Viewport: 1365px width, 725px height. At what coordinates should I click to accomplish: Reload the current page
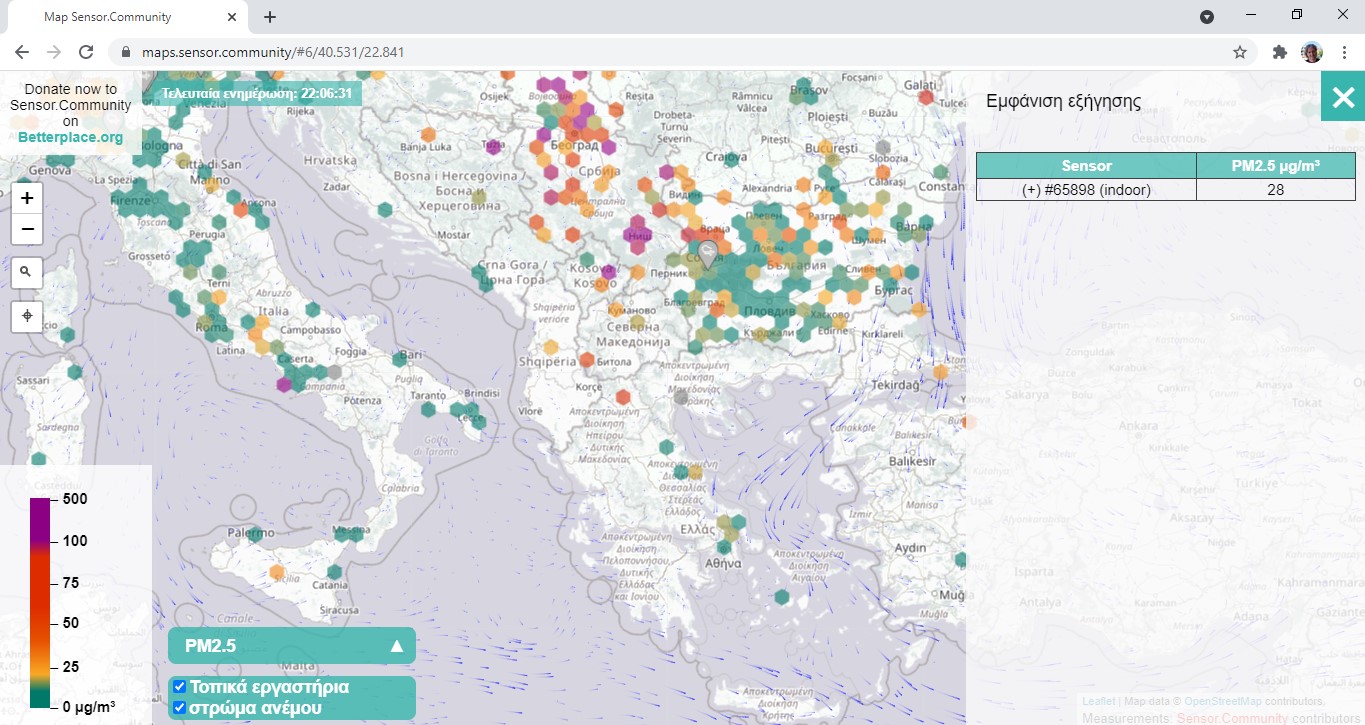tap(86, 52)
